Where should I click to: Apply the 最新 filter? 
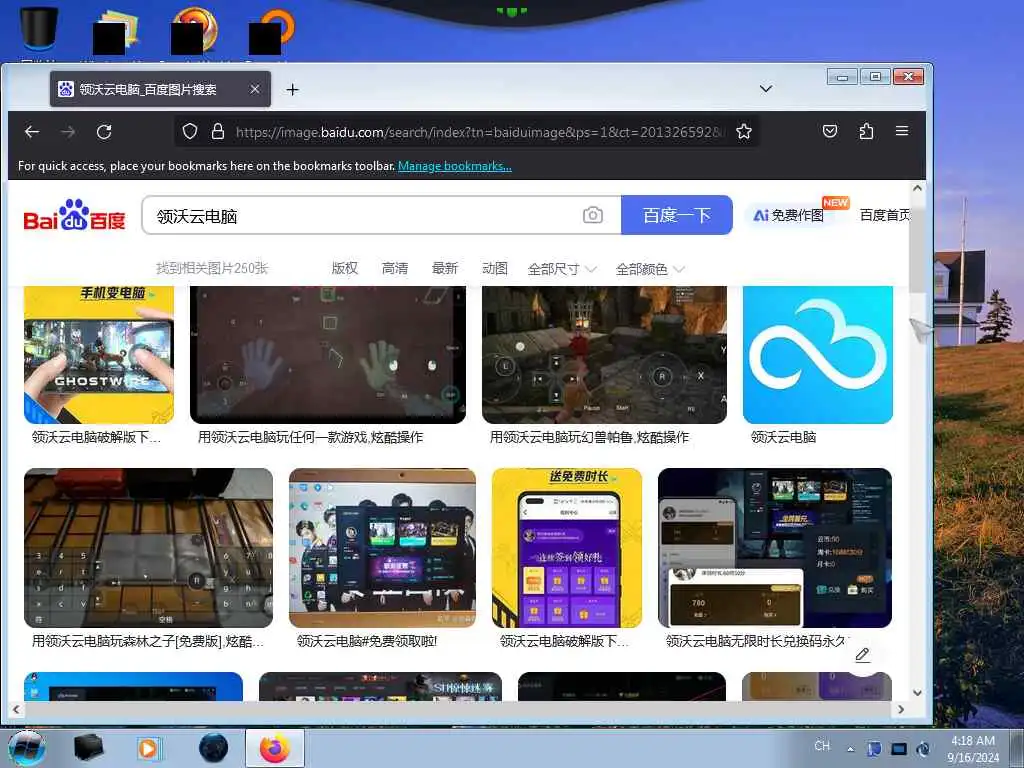[x=445, y=268]
